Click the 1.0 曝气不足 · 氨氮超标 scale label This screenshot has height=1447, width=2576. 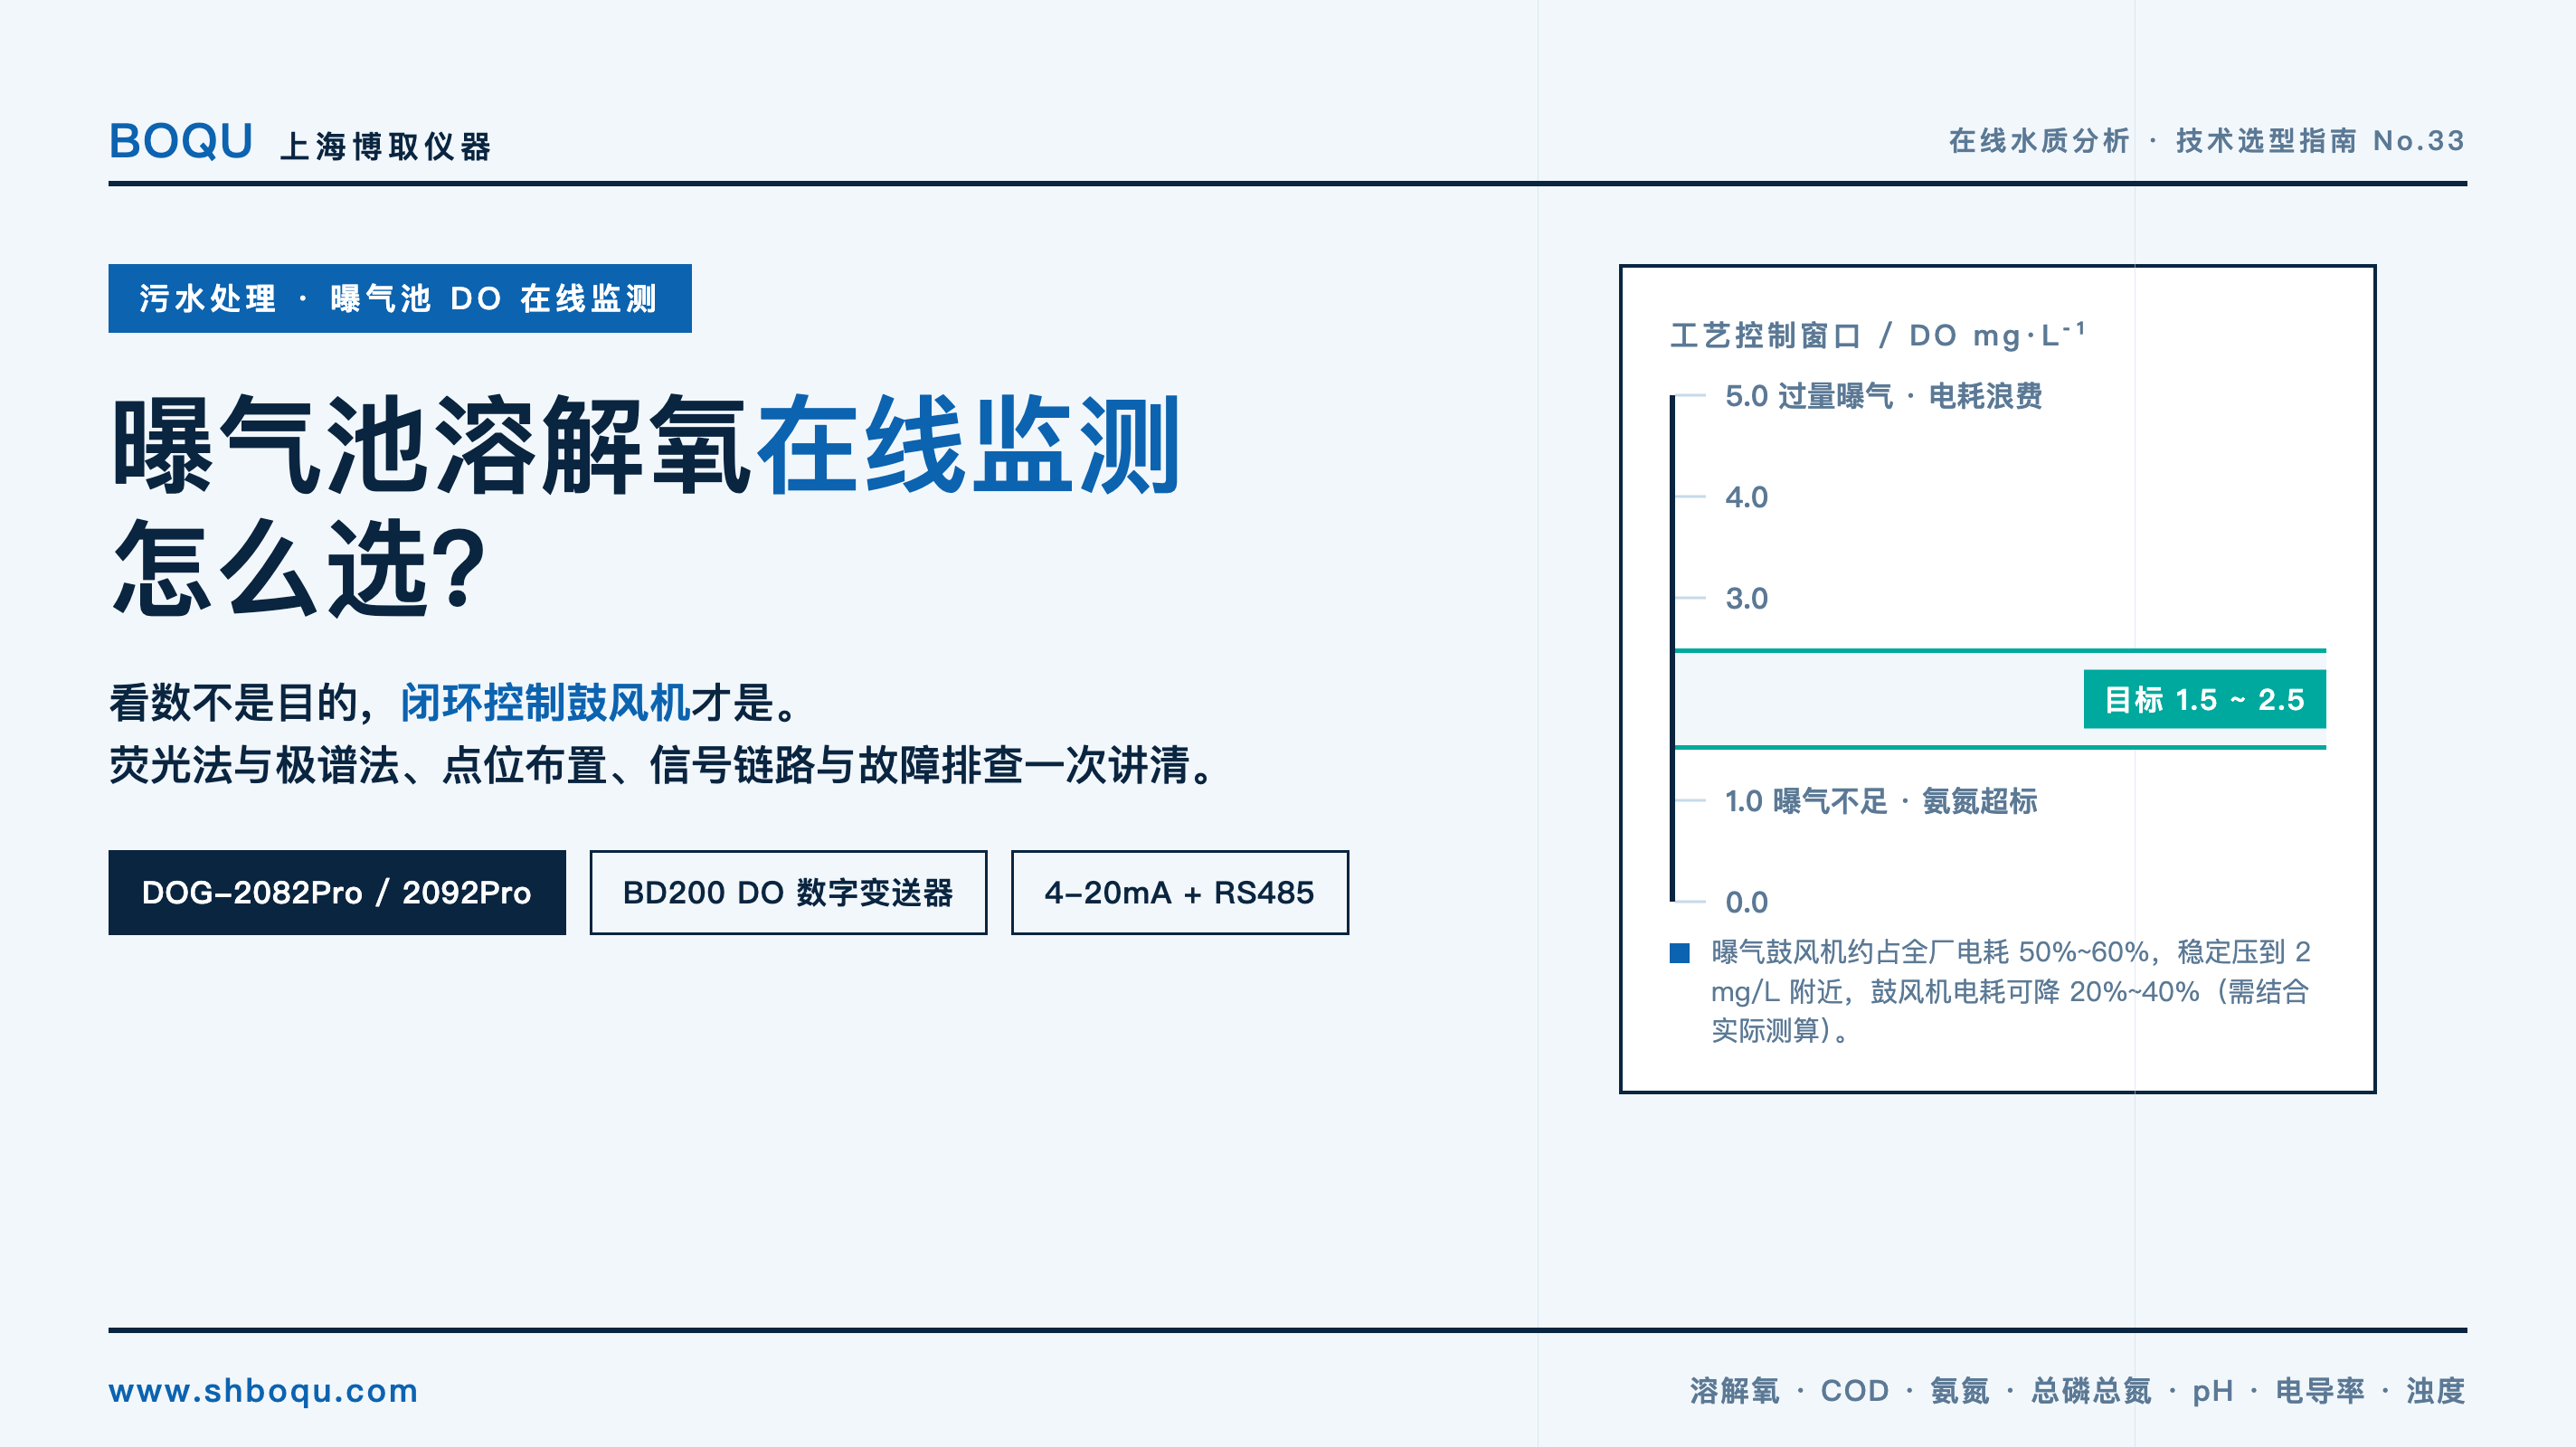1881,801
